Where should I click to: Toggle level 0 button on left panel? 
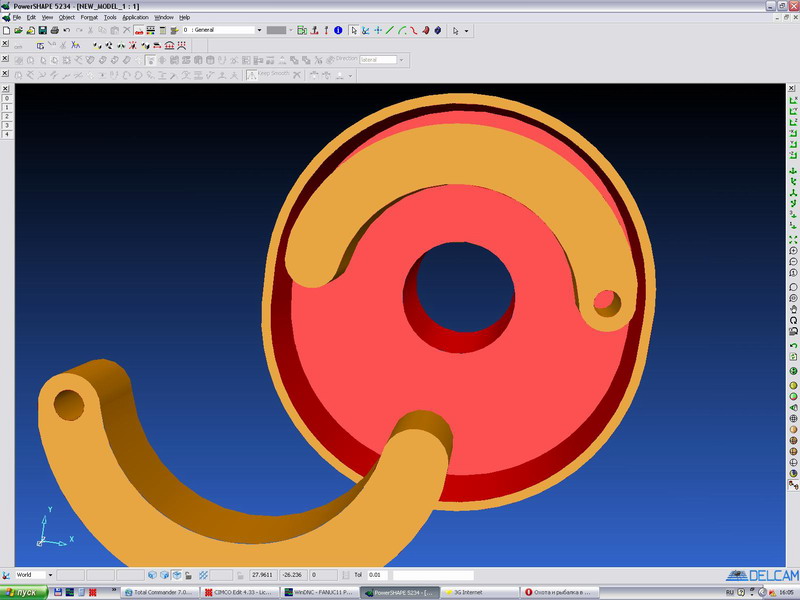click(7, 98)
